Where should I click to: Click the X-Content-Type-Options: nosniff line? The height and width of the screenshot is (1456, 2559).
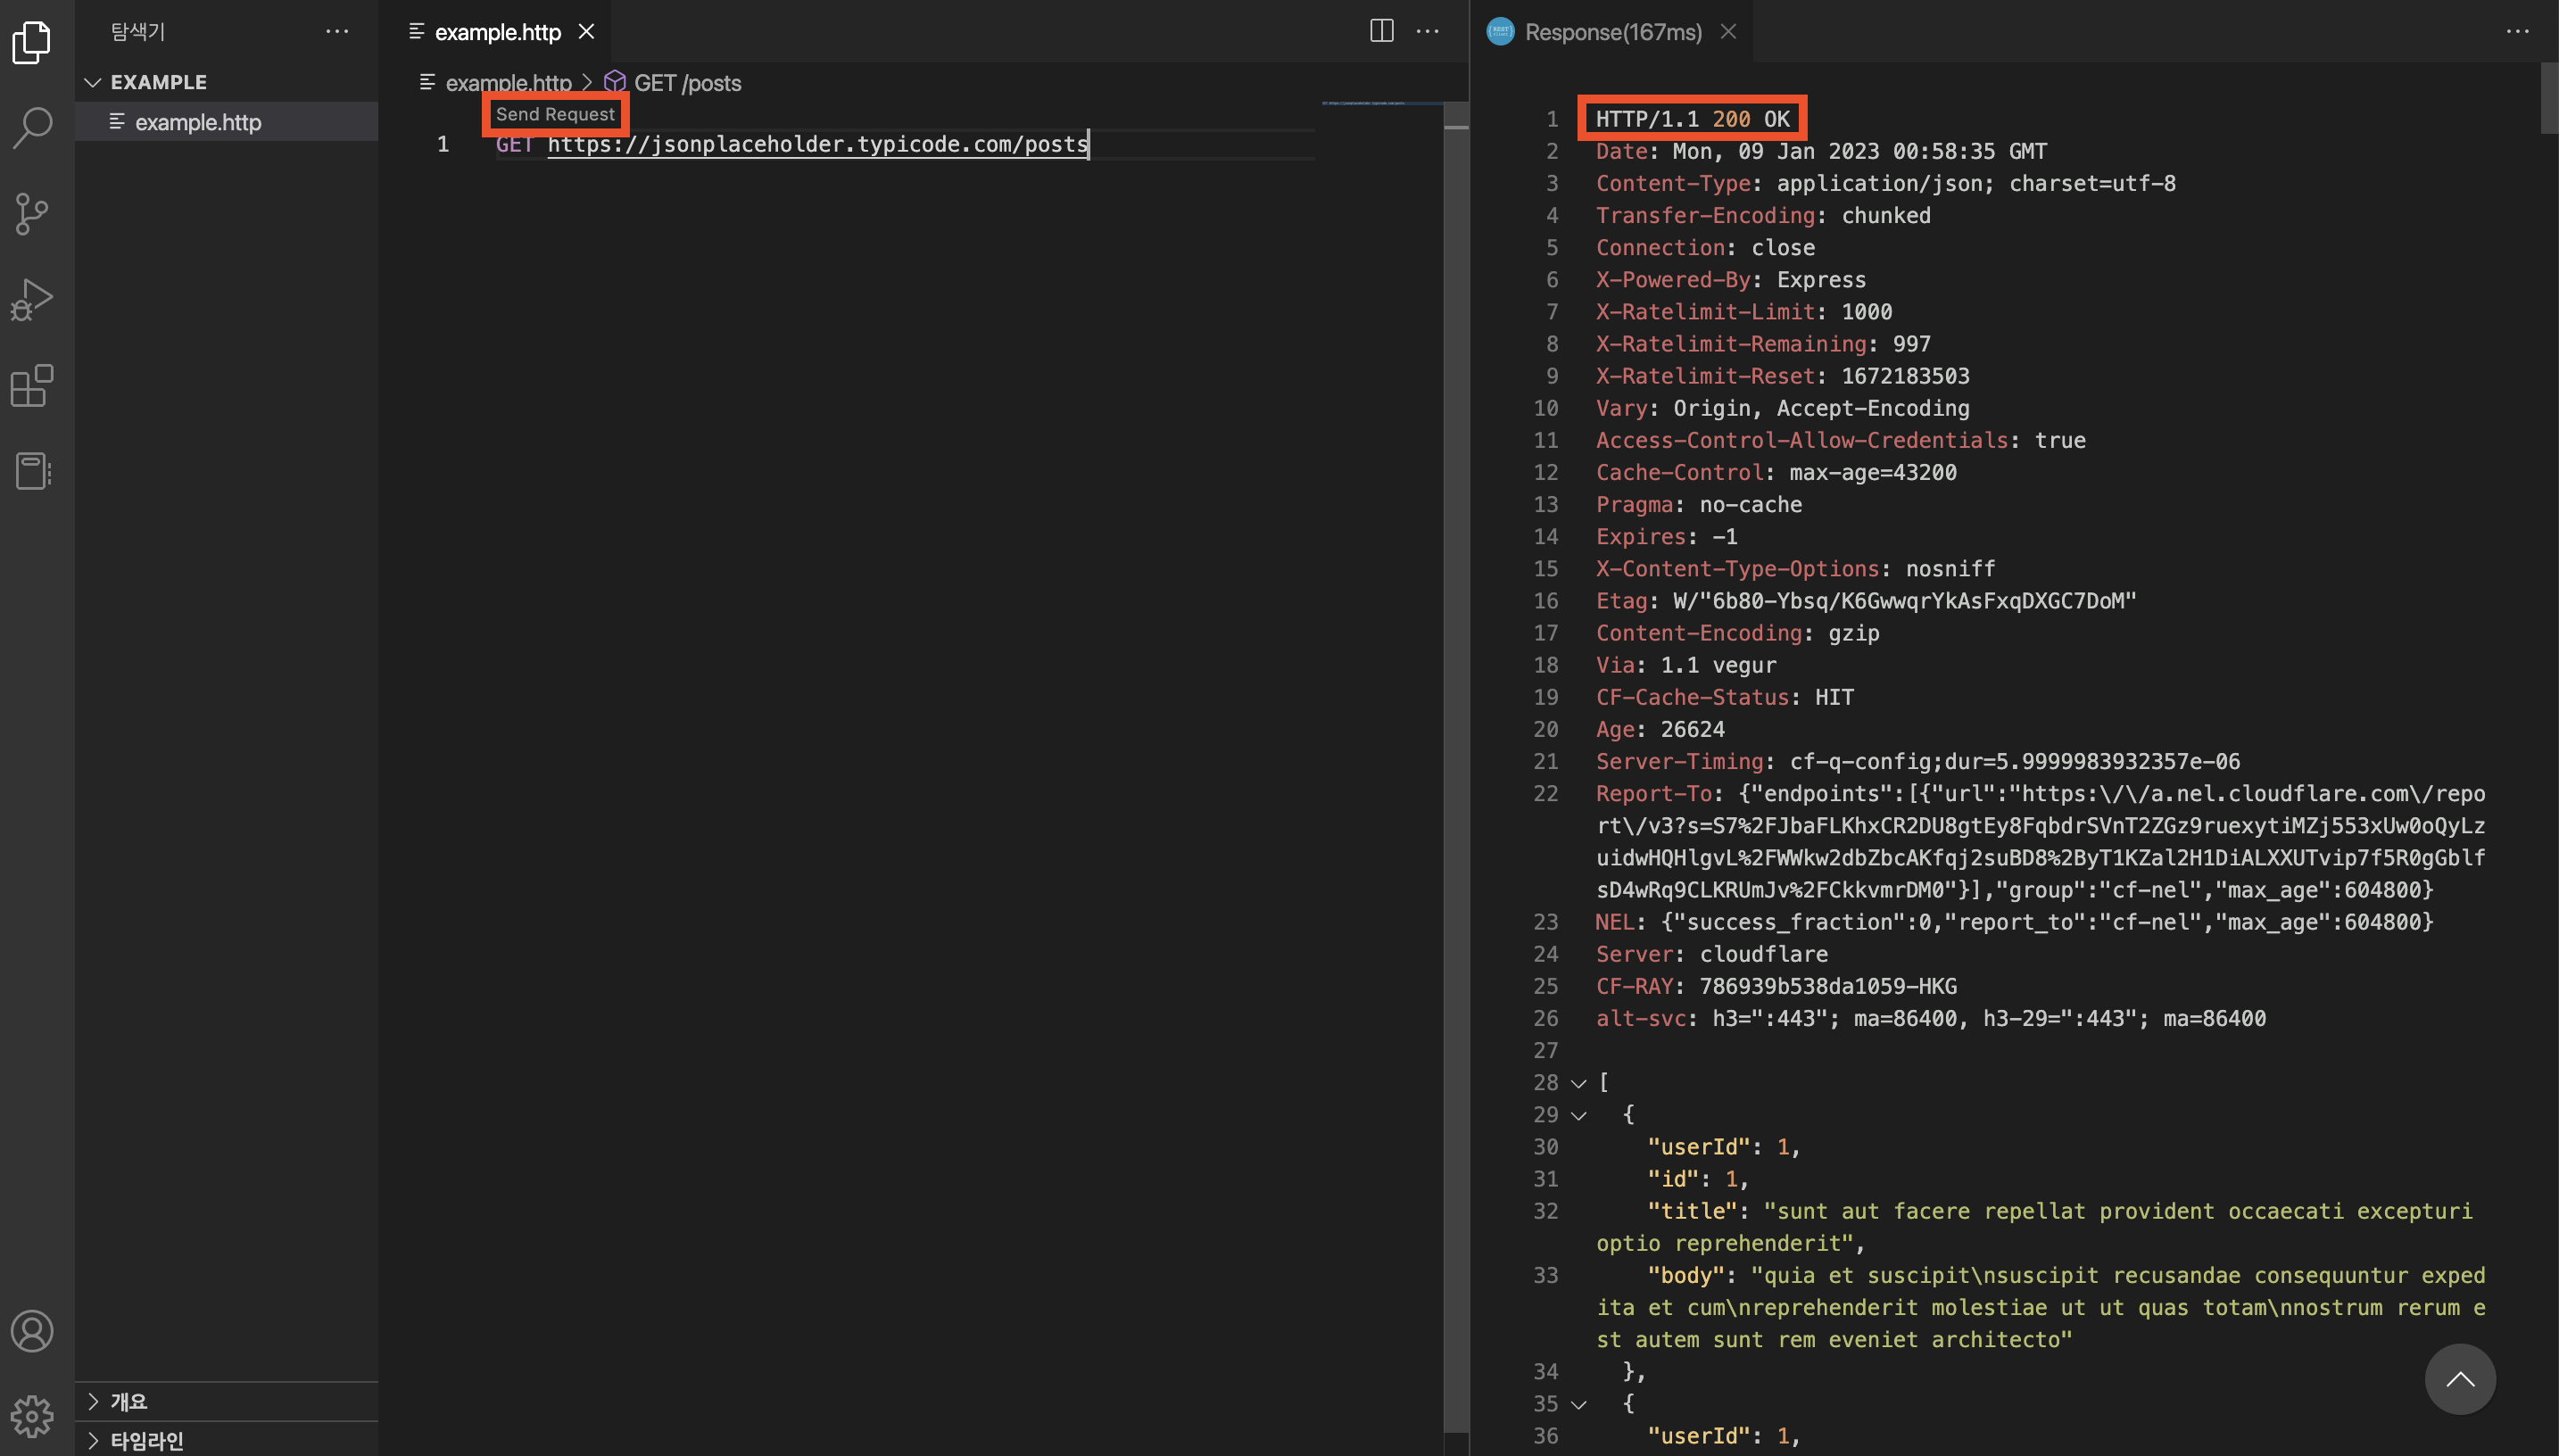pos(1795,569)
